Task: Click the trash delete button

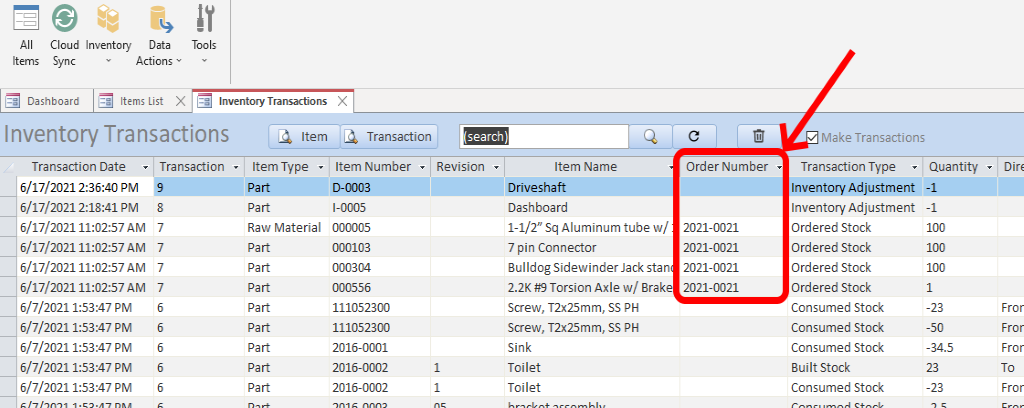Action: 758,136
